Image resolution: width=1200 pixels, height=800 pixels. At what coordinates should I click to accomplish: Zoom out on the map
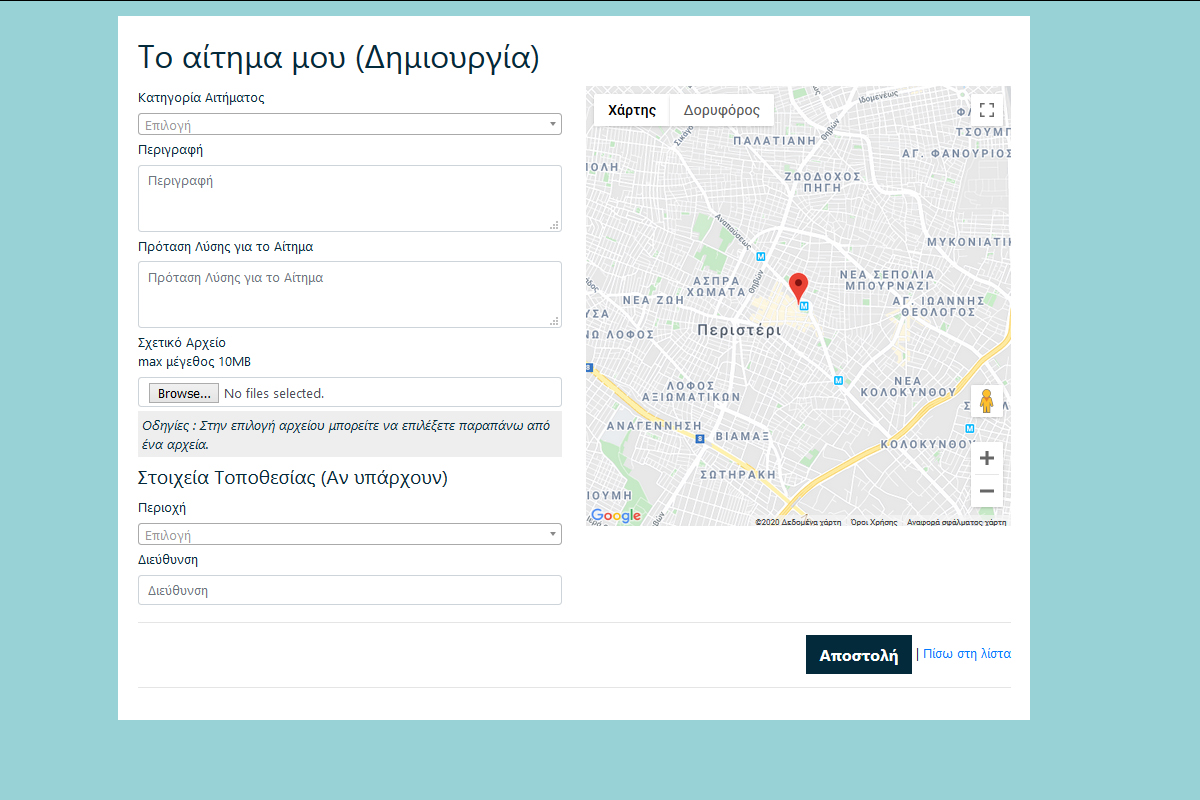[x=986, y=491]
